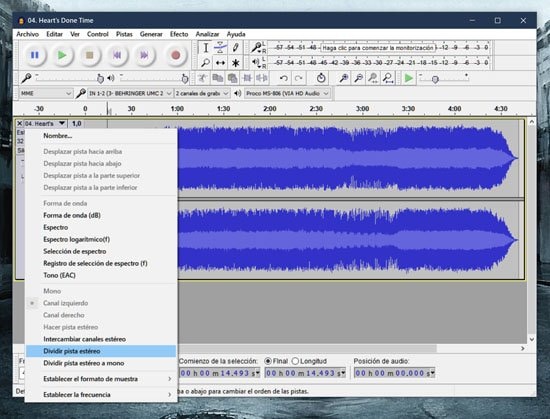This screenshot has height=419, width=550.
Task: Close the track with its X button
Action: (x=20, y=123)
